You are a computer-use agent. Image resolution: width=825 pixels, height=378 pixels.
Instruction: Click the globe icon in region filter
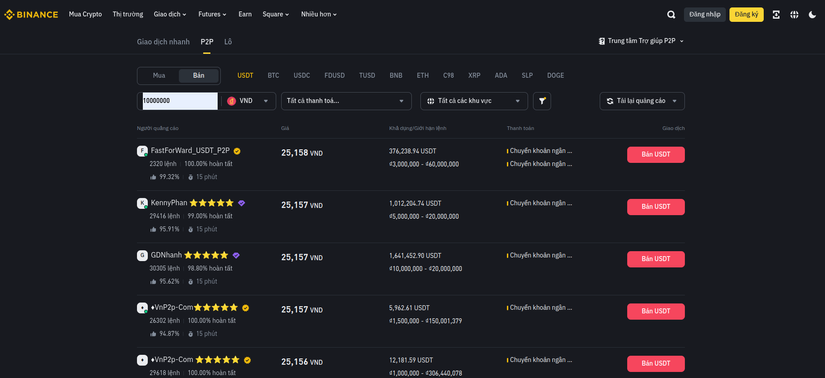(431, 101)
